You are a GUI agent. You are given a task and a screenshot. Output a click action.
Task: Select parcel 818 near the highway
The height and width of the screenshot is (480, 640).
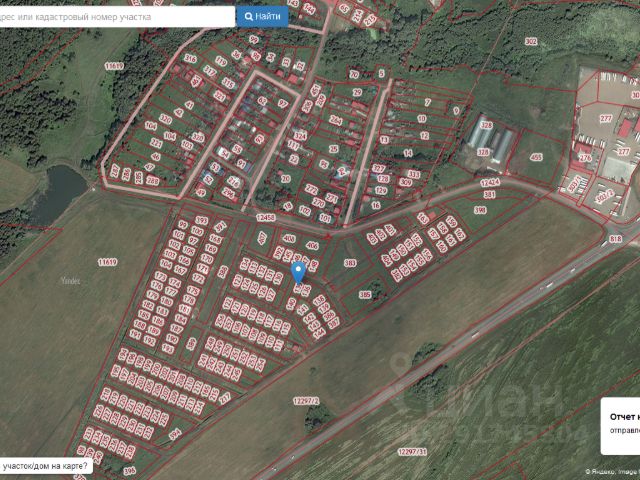614,239
